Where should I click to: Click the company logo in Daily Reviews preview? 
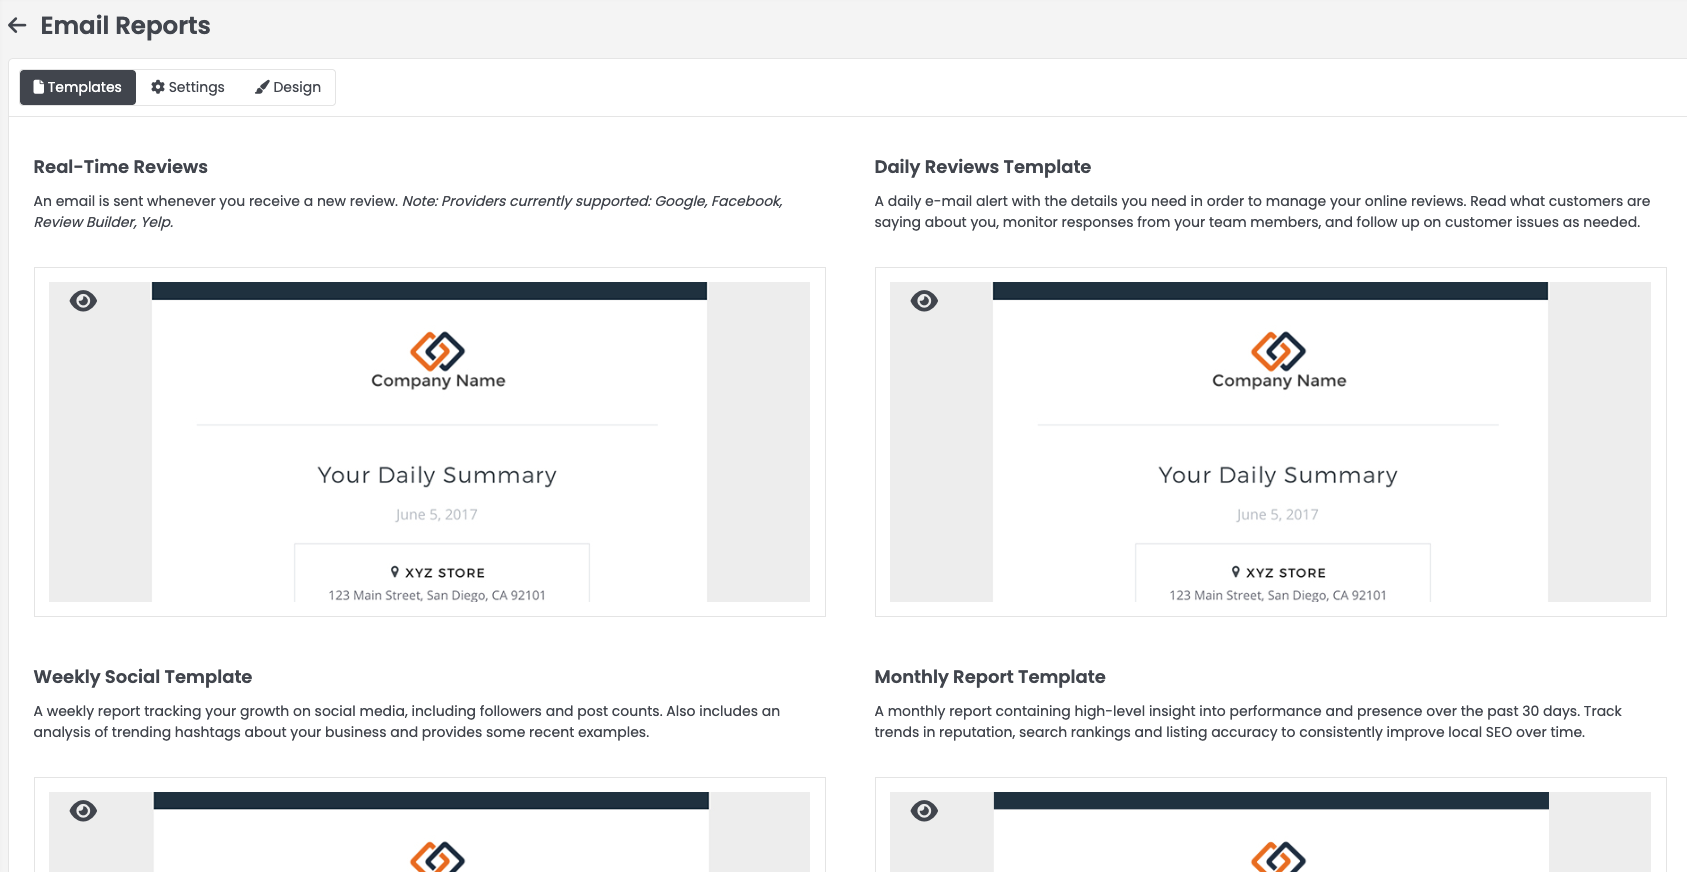point(1278,351)
